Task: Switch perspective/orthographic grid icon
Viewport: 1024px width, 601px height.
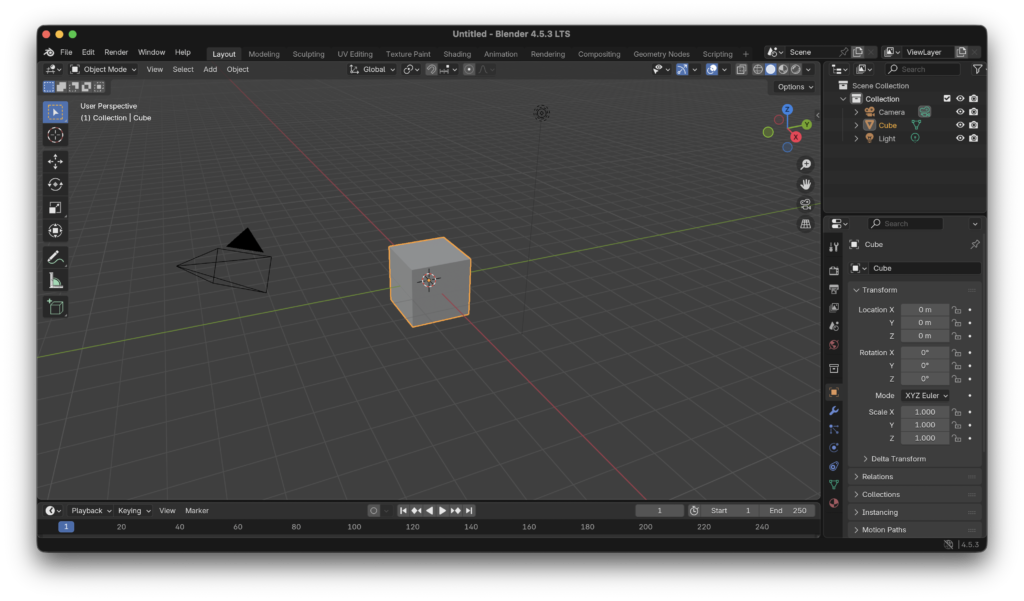Action: pos(805,223)
